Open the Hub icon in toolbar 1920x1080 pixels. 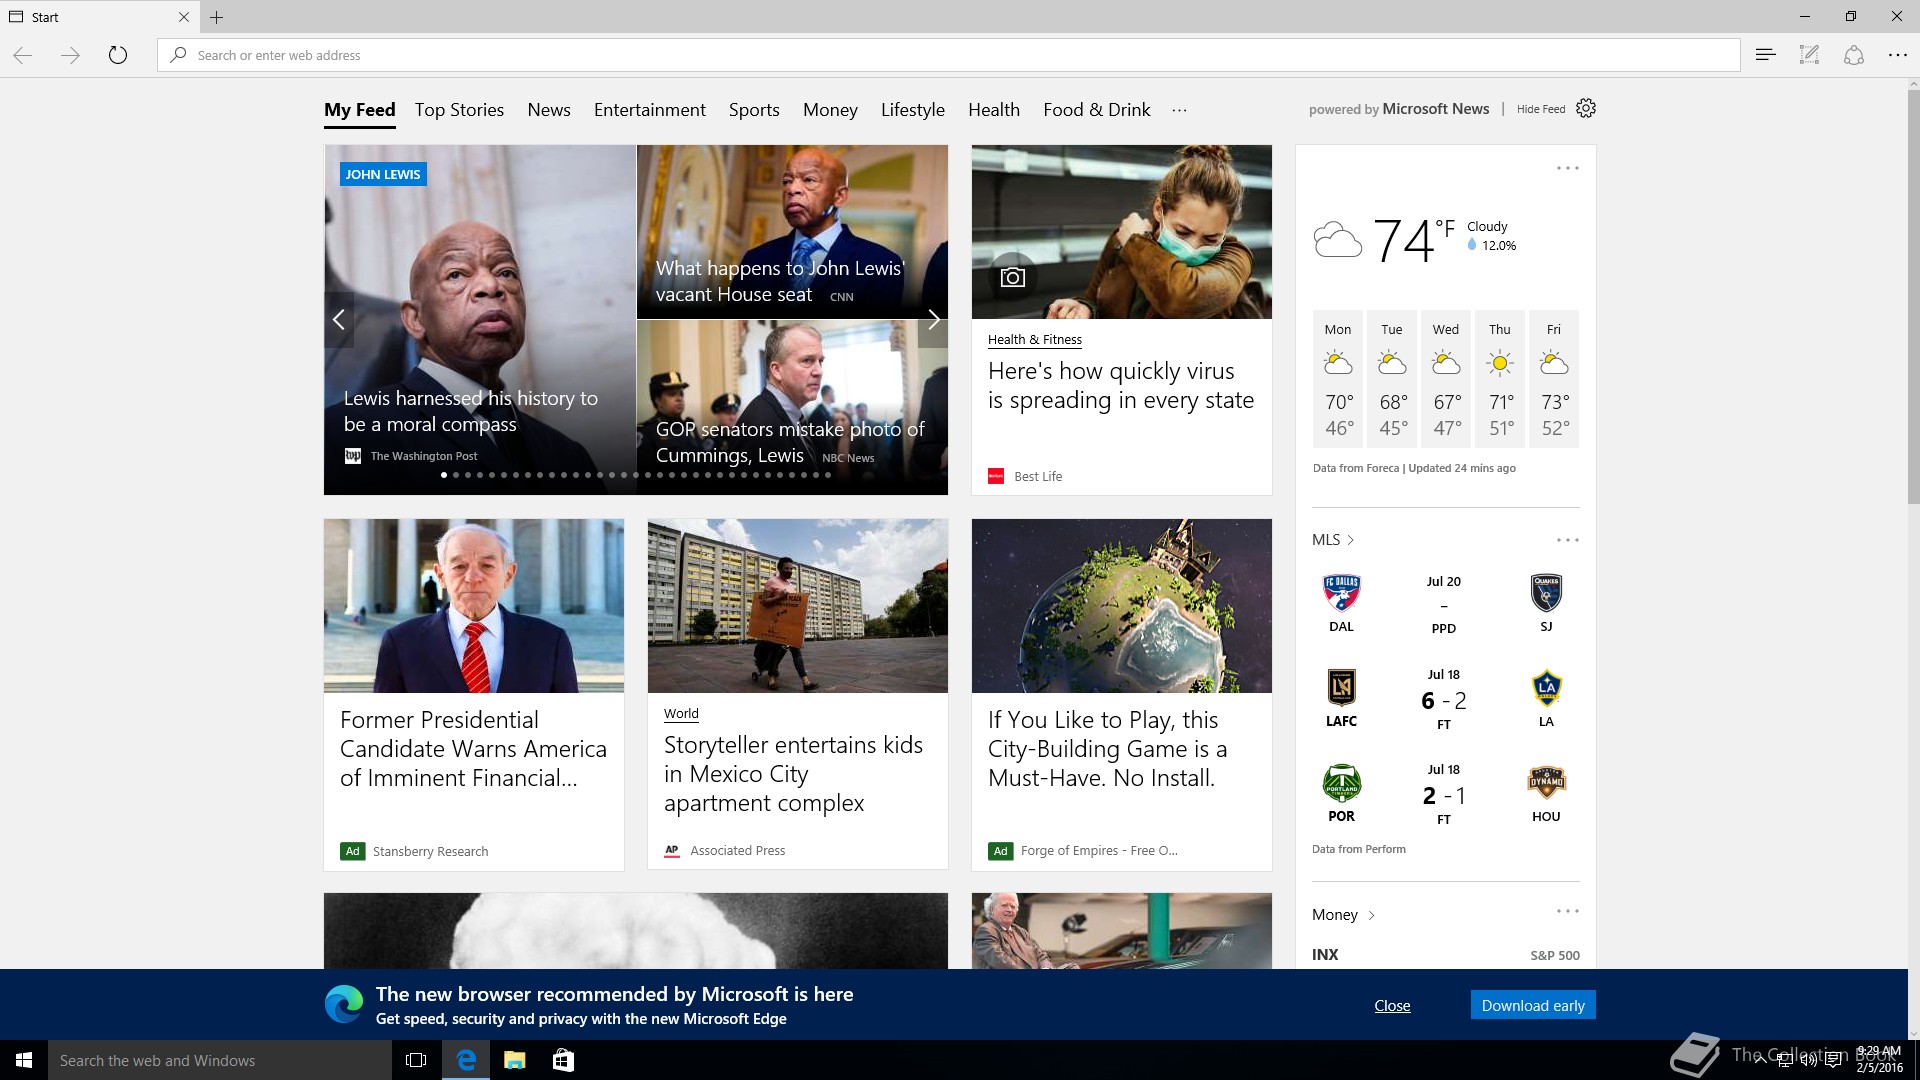tap(1765, 55)
